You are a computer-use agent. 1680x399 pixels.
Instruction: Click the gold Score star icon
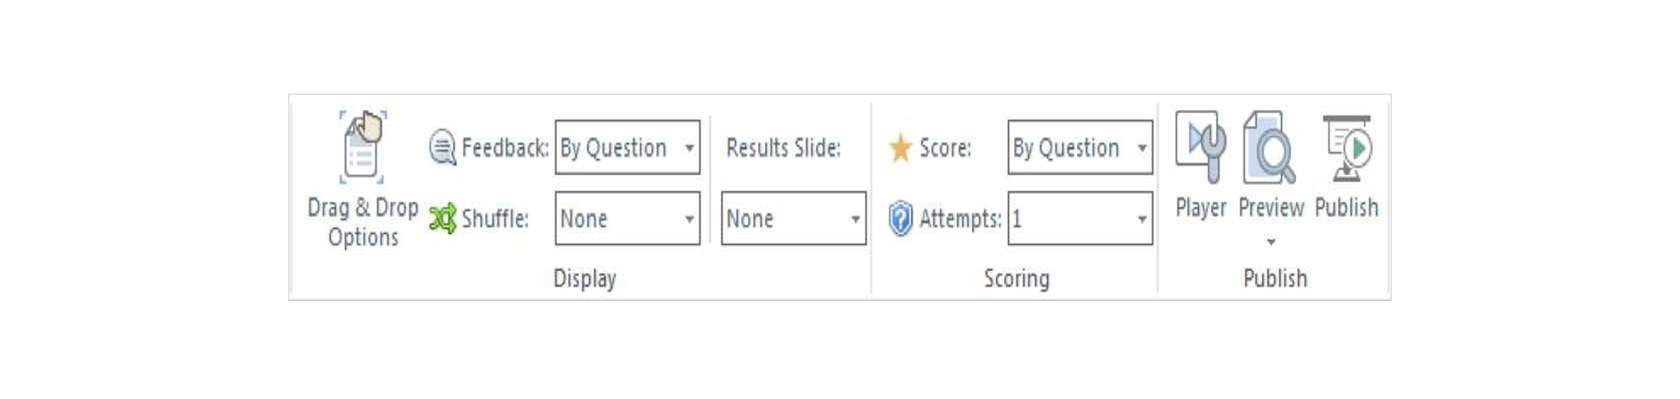click(x=900, y=148)
